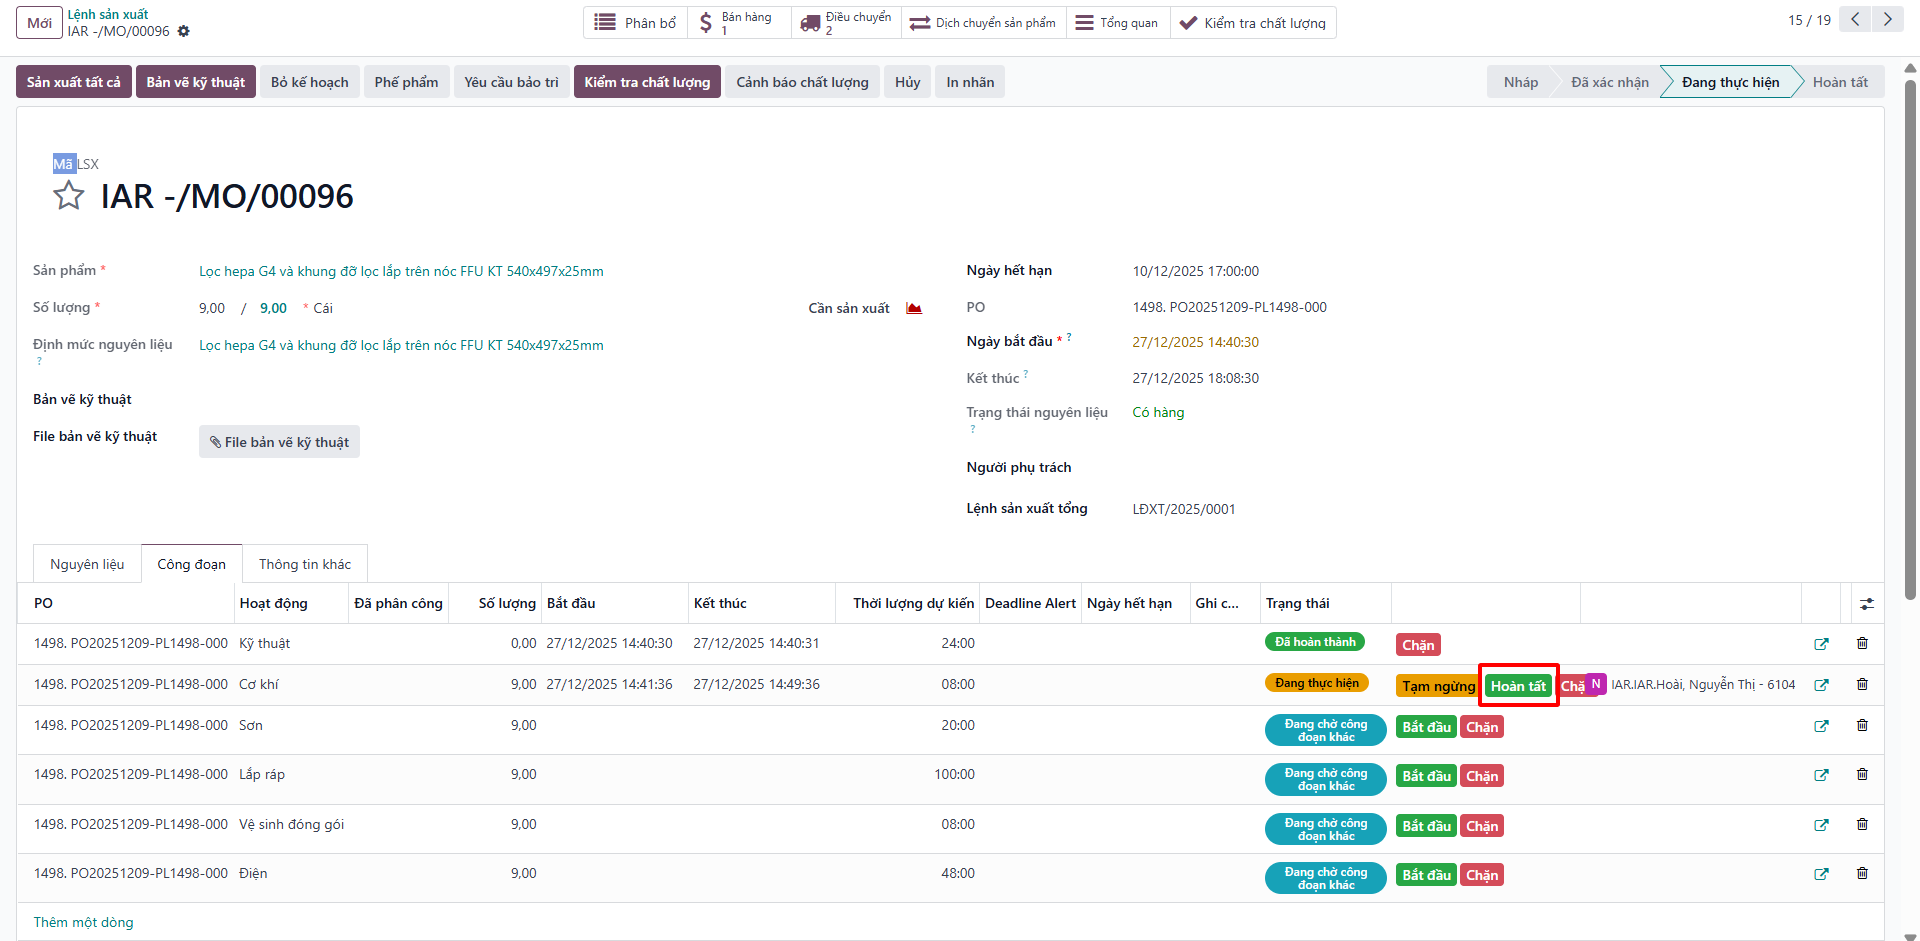The image size is (1920, 941).
Task: Open Dịch chuyển sản phẩm button
Action: pyautogui.click(x=983, y=22)
